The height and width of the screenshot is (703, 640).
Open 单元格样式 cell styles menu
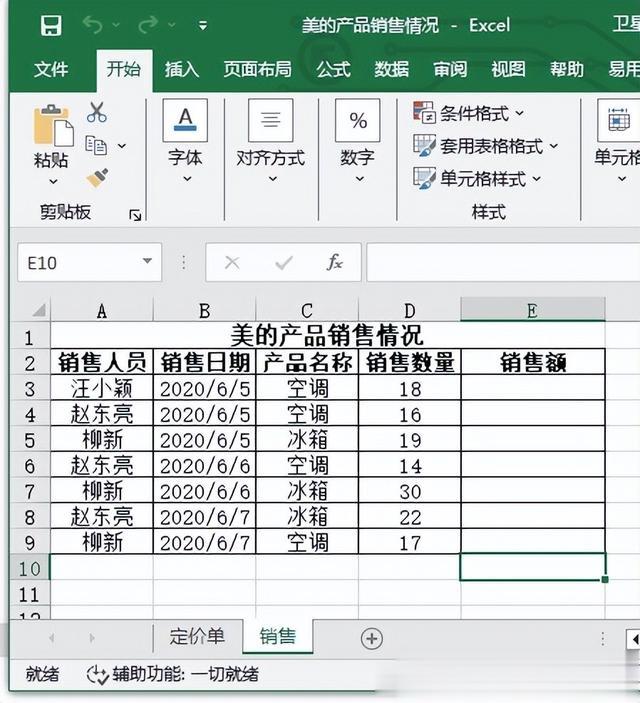click(x=477, y=179)
